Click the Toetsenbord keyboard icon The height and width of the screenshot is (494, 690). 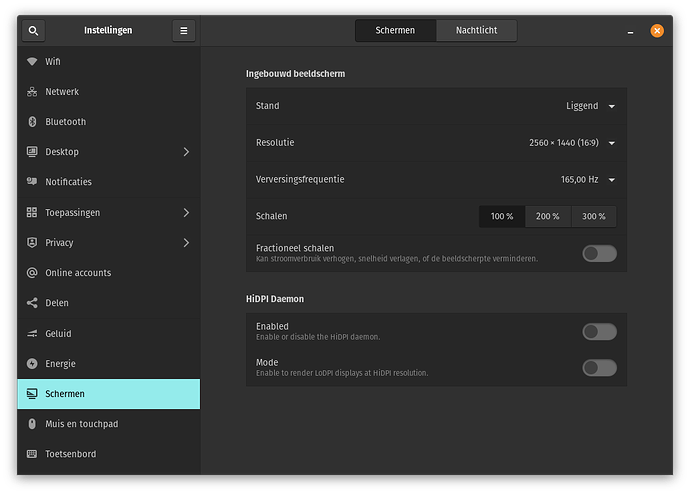click(x=32, y=454)
